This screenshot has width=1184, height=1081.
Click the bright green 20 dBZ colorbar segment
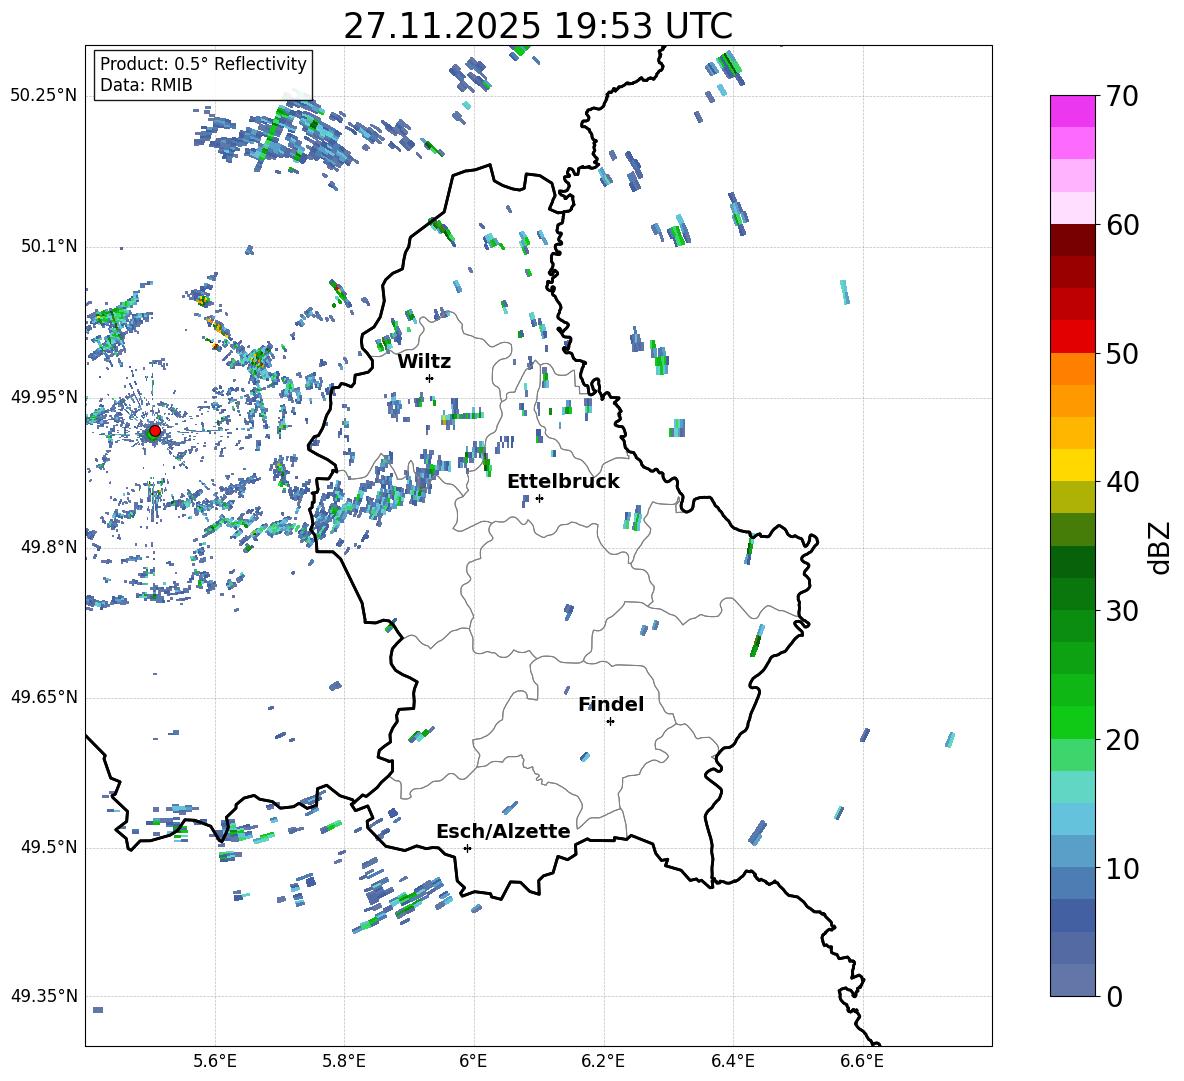click(1072, 722)
